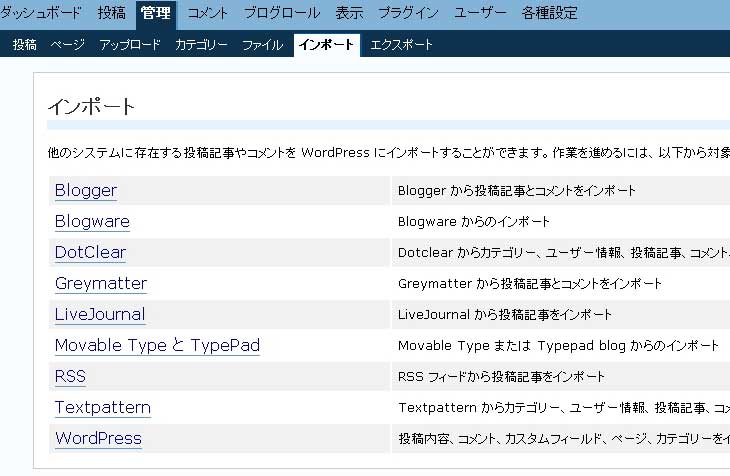Open the 表示 menu
Screen dimensions: 730x476
(x=349, y=13)
